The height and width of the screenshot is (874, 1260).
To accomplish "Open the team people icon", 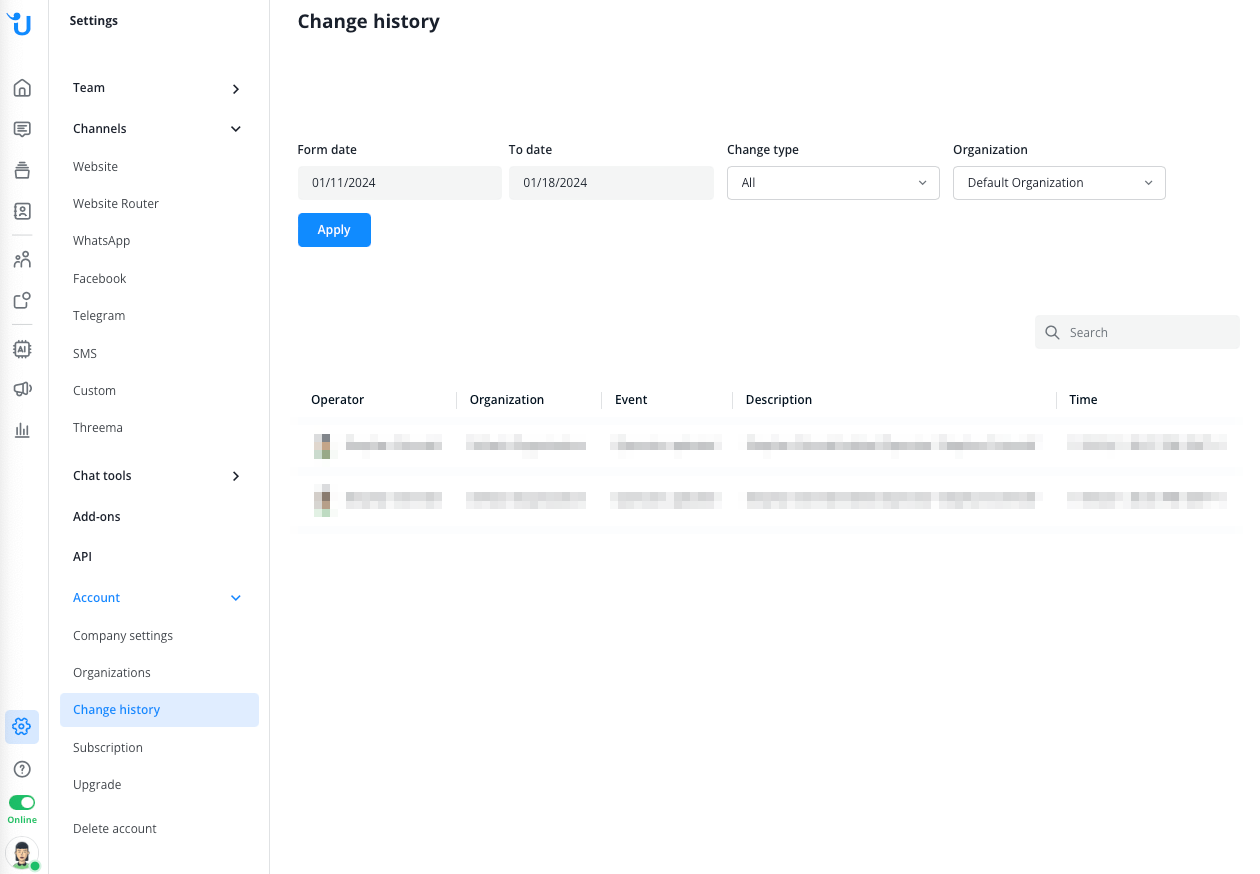I will [x=22, y=260].
